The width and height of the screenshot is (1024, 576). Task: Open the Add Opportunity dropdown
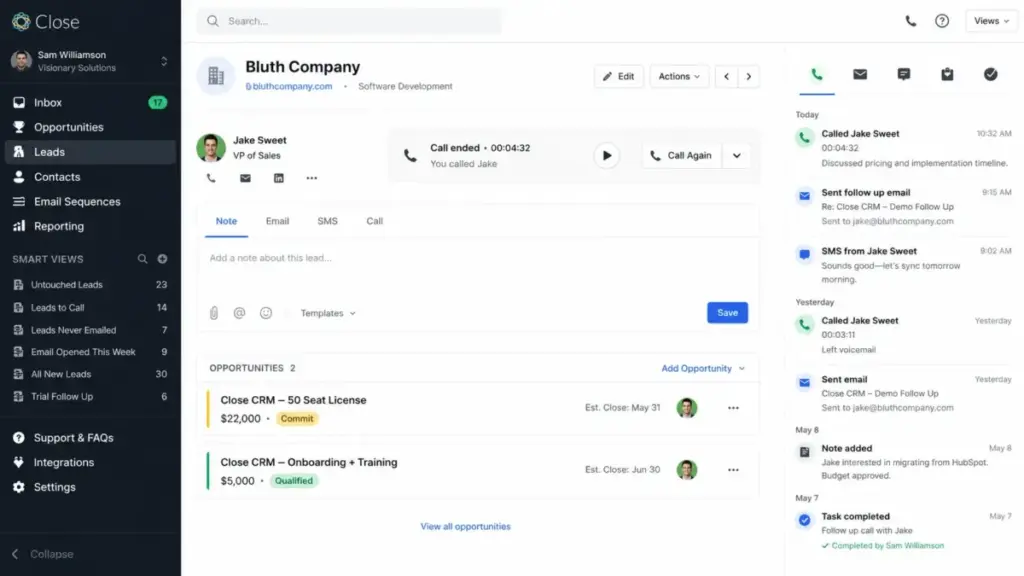tap(703, 368)
